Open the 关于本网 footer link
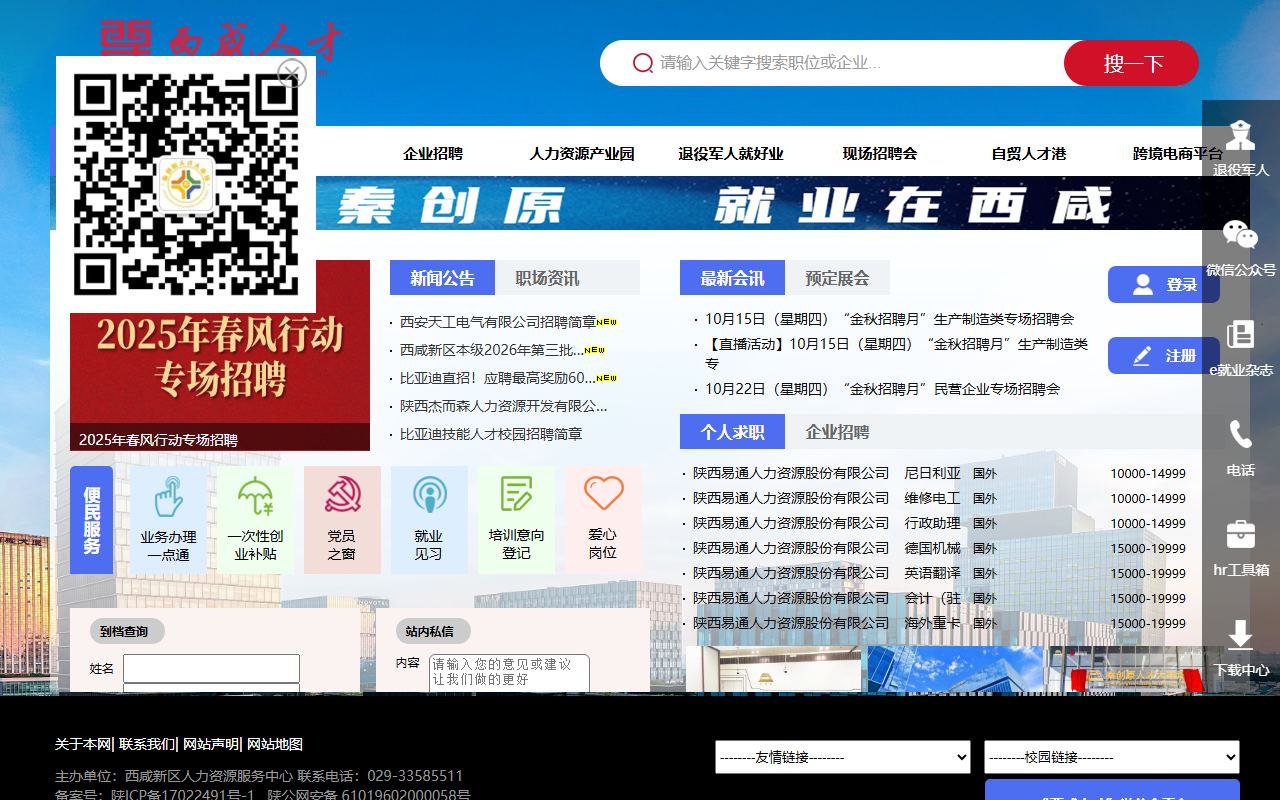Screen dimensions: 1280x800 (83, 744)
